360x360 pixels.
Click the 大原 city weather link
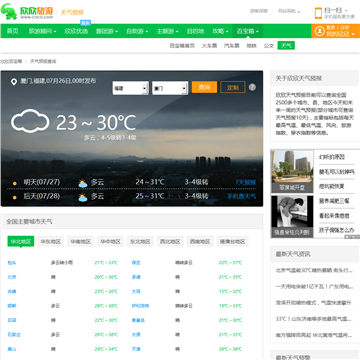136,335
